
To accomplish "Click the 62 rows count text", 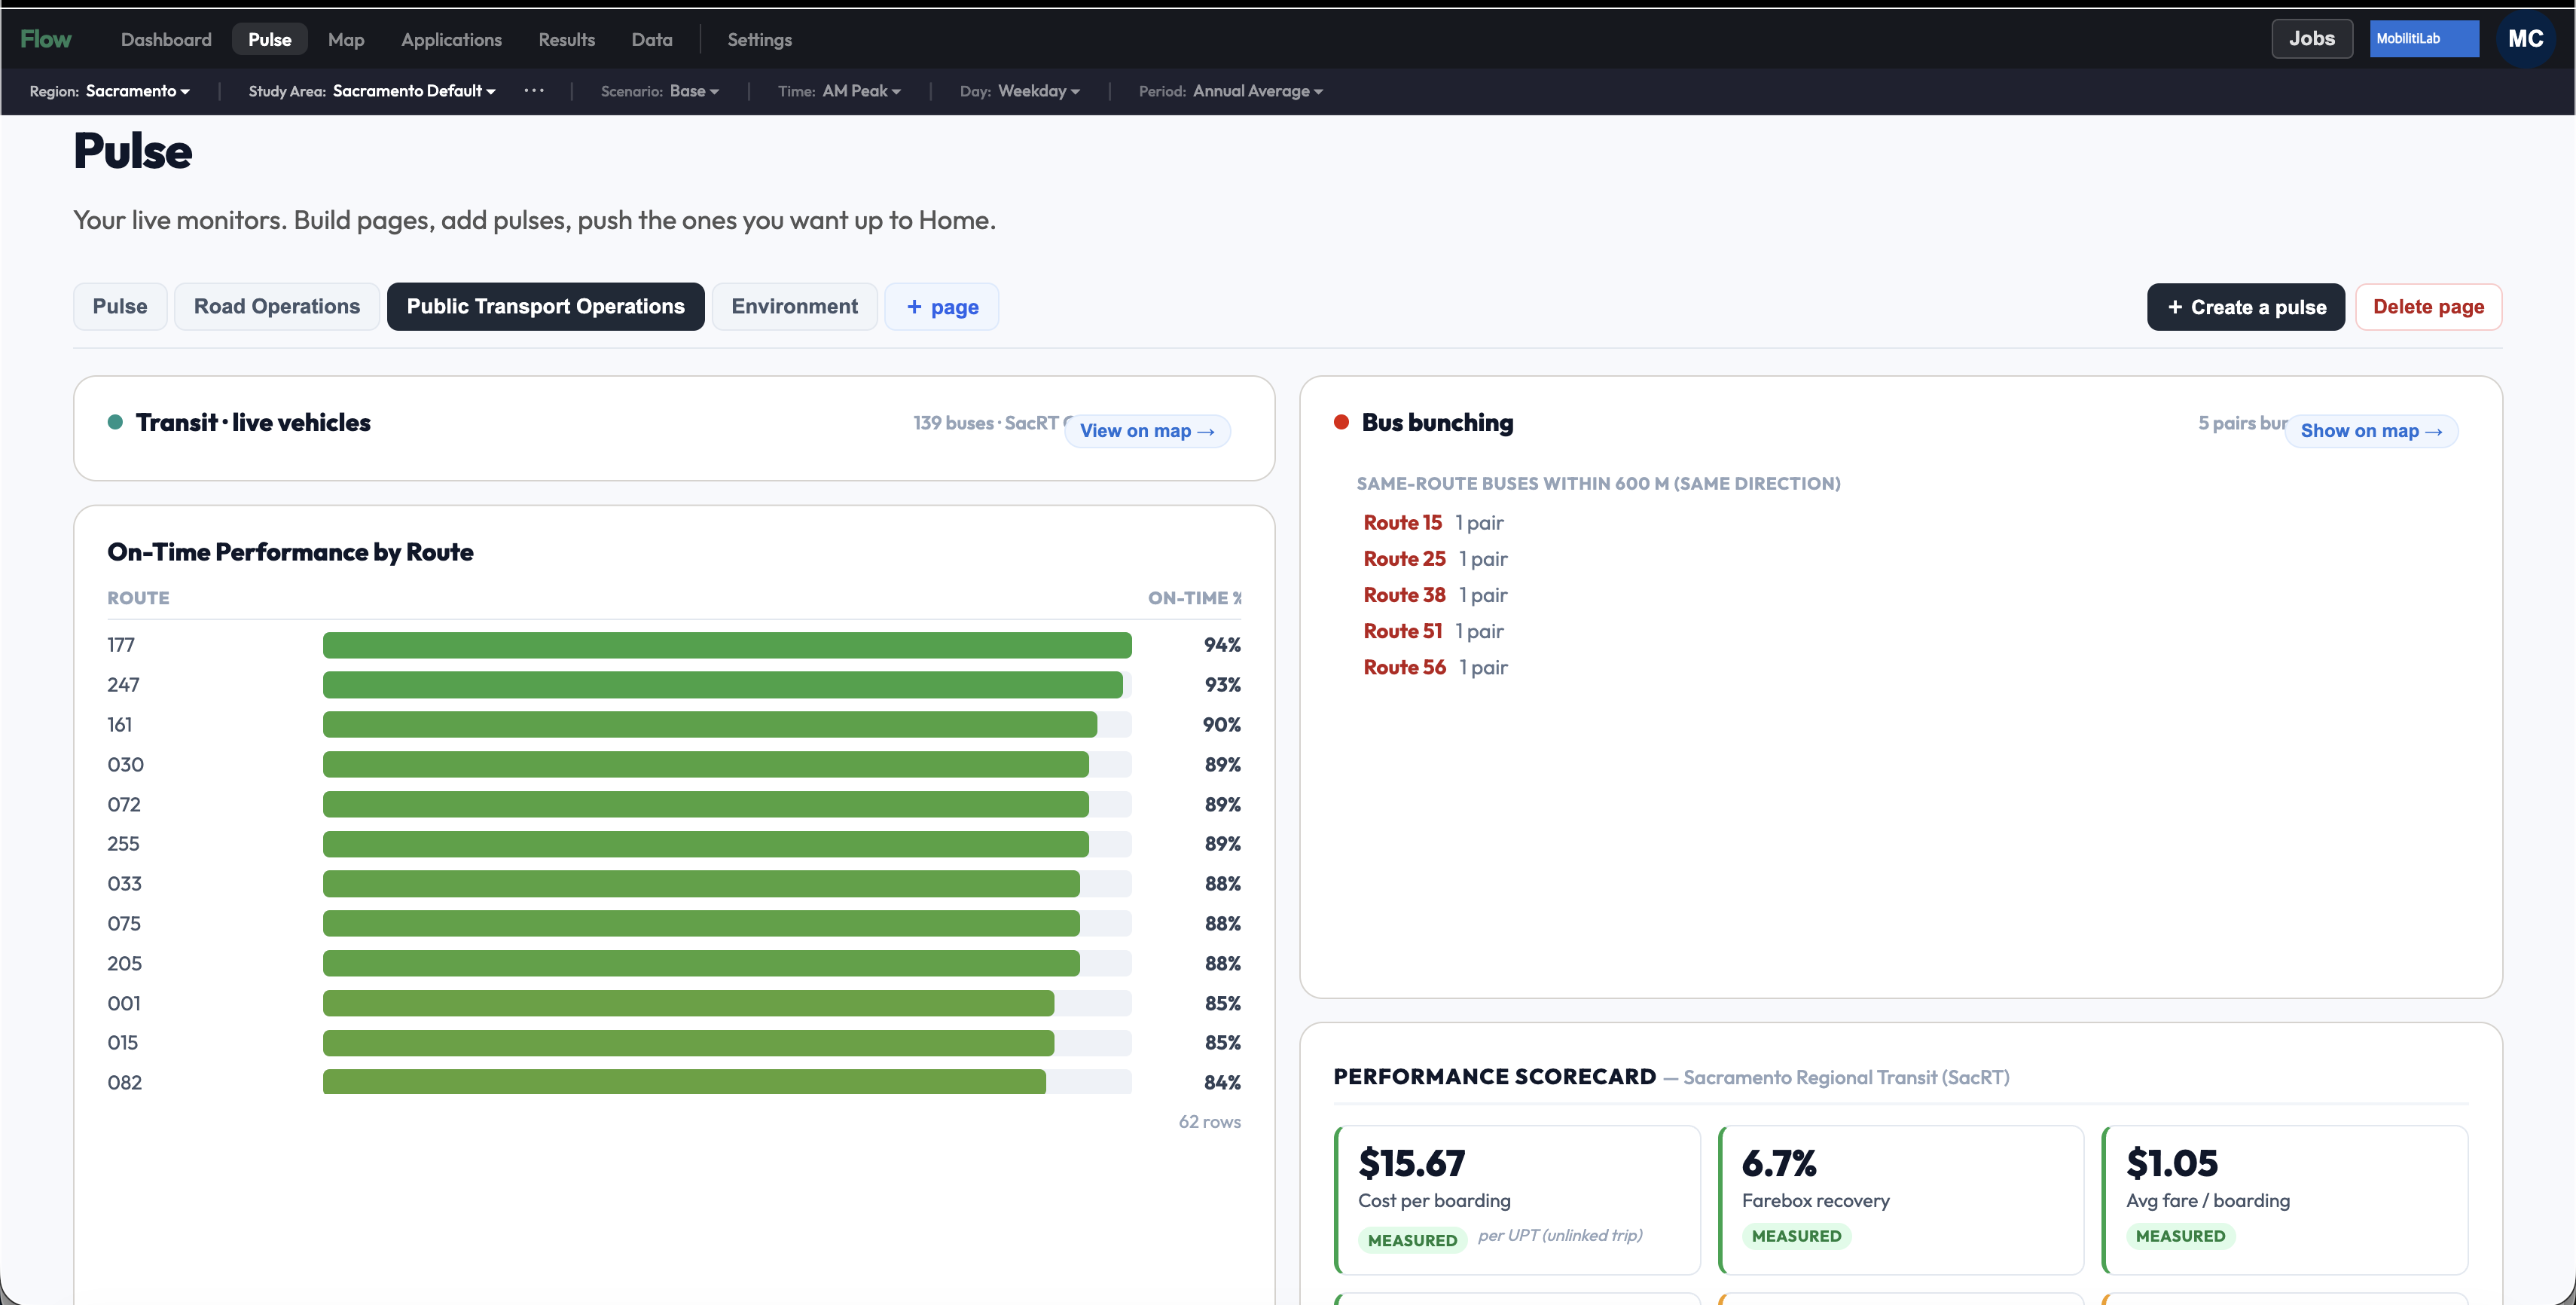I will coord(1209,1121).
